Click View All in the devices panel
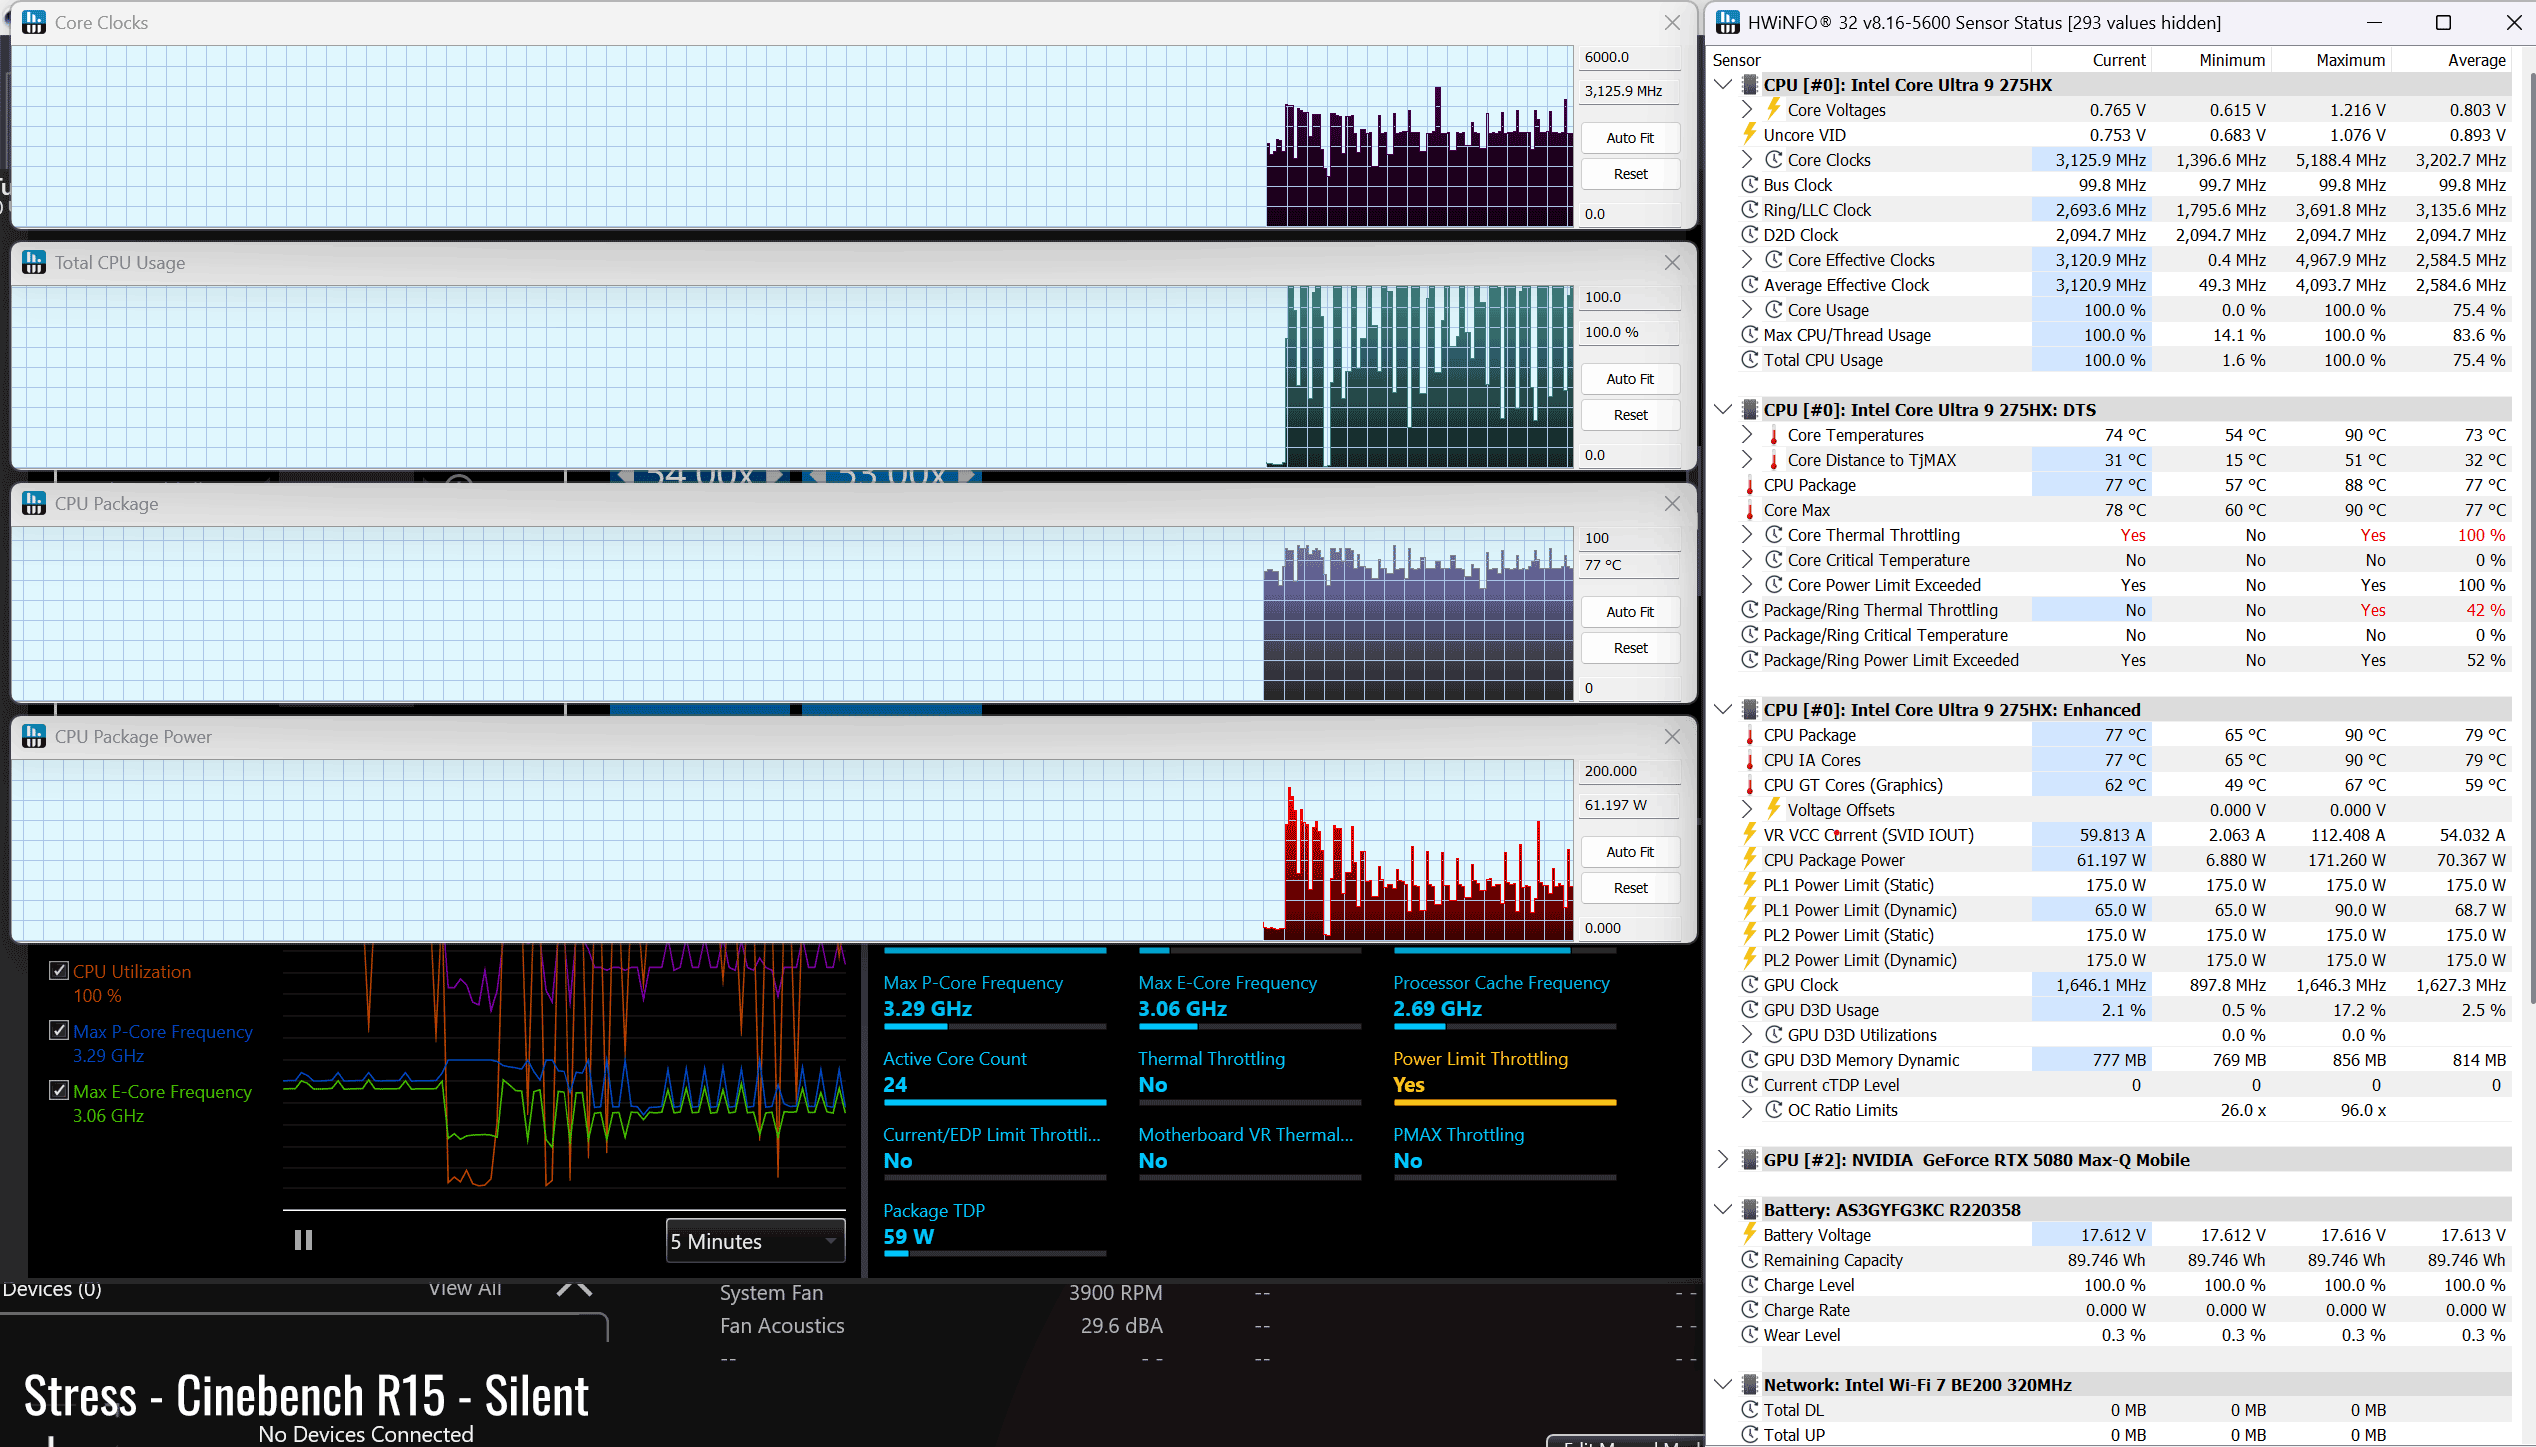2536x1447 pixels. [465, 1289]
